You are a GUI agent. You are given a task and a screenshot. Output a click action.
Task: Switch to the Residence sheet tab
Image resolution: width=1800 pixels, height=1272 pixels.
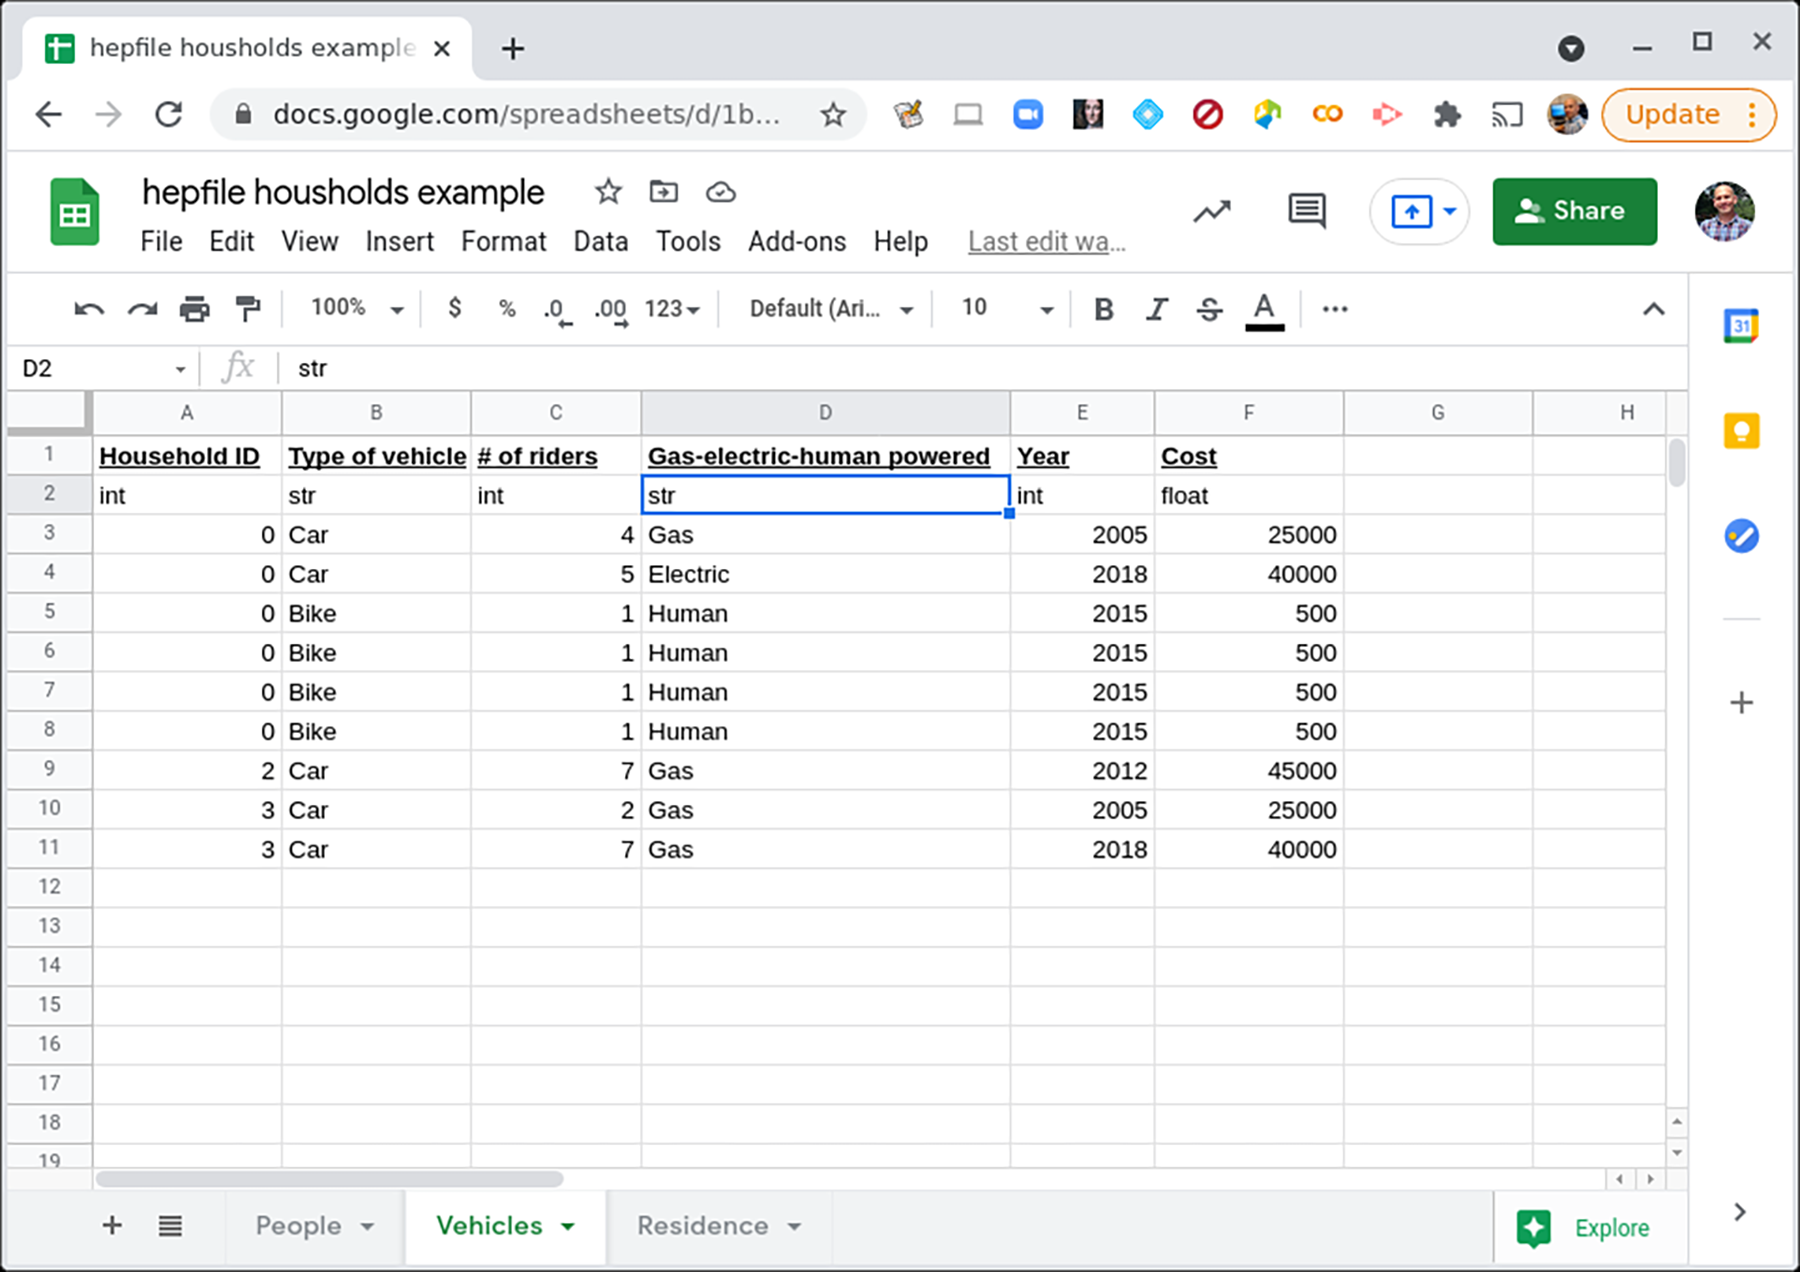click(702, 1225)
